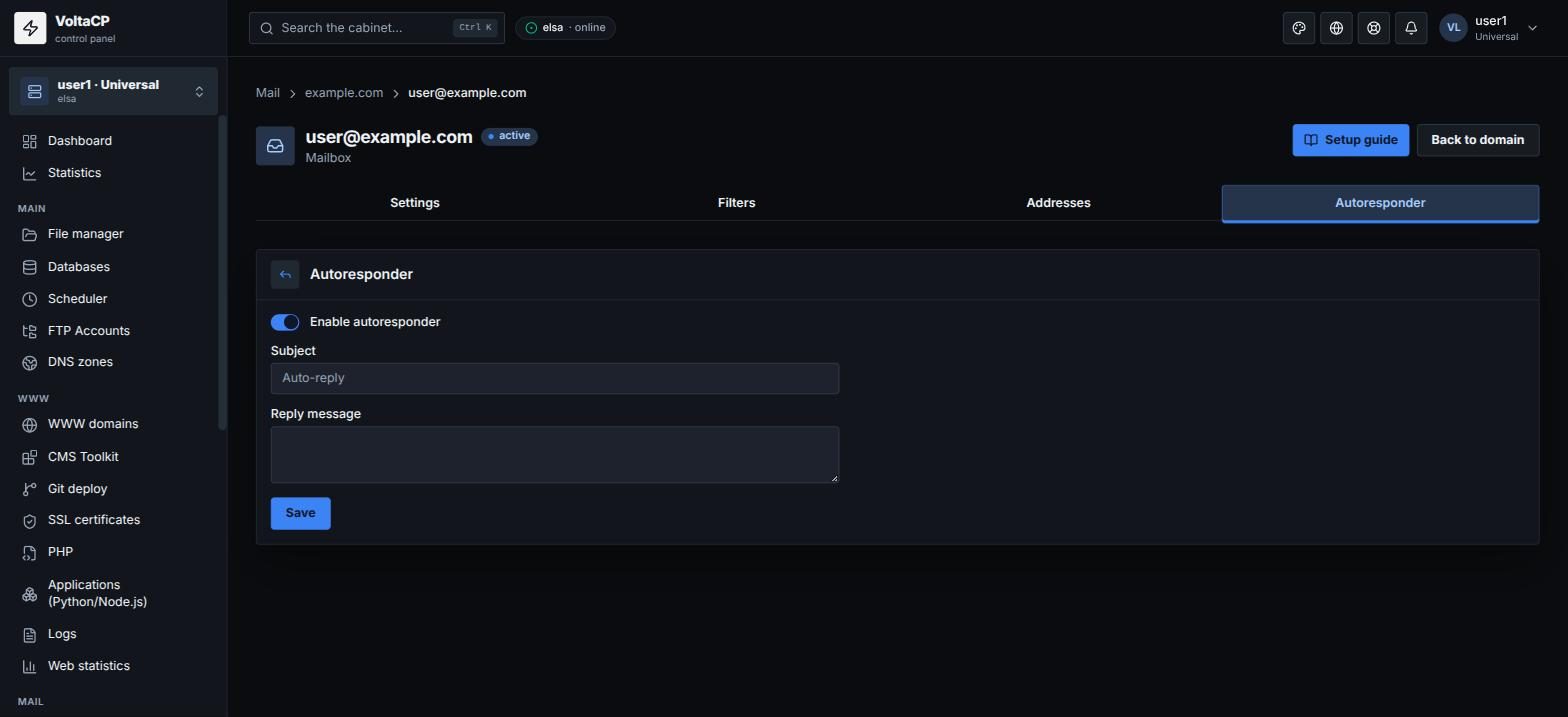Image resolution: width=1568 pixels, height=717 pixels.
Task: Open Databases in the sidebar
Action: pos(113,267)
